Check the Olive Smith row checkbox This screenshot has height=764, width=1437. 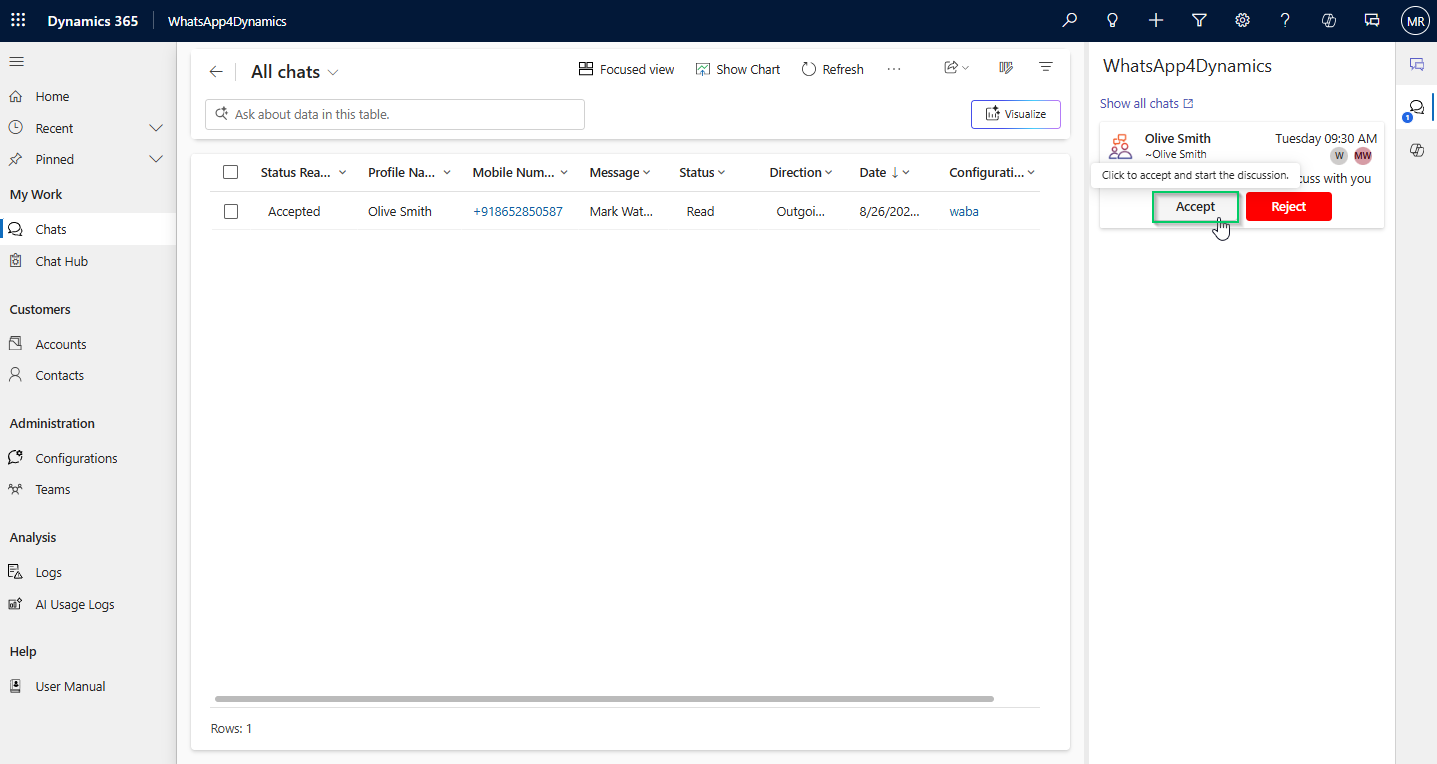(x=231, y=212)
